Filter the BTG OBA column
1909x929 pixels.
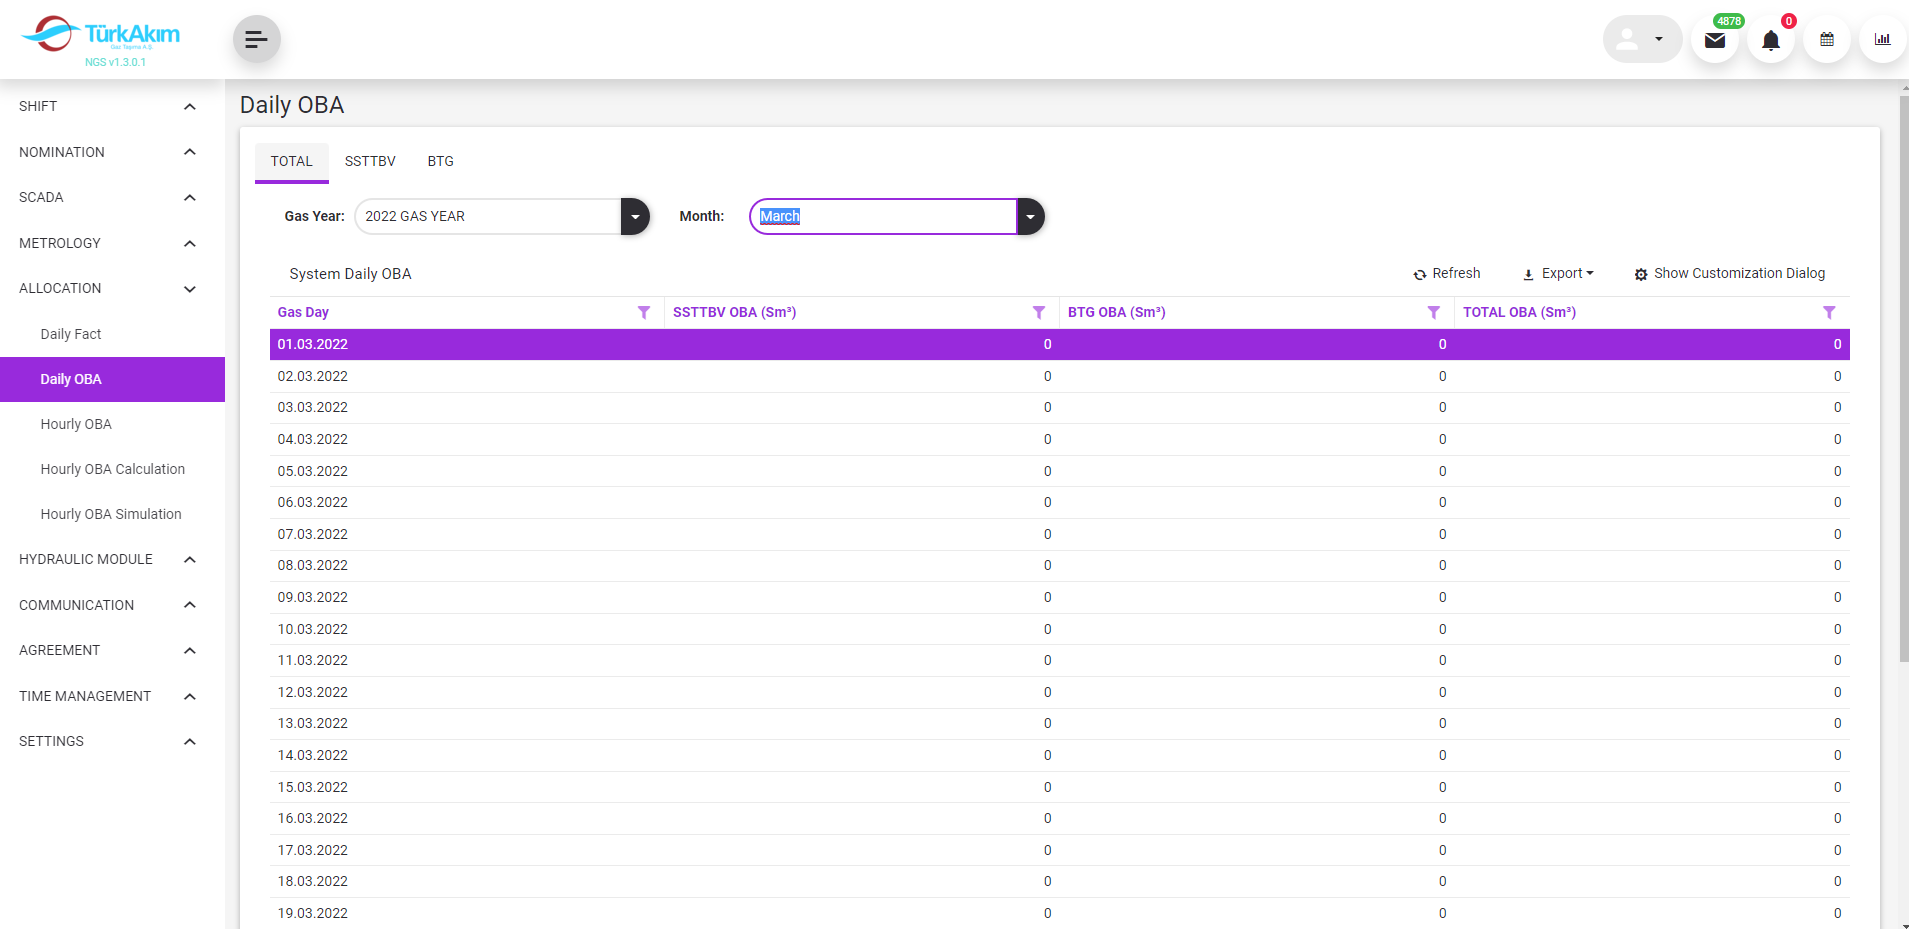point(1433,313)
